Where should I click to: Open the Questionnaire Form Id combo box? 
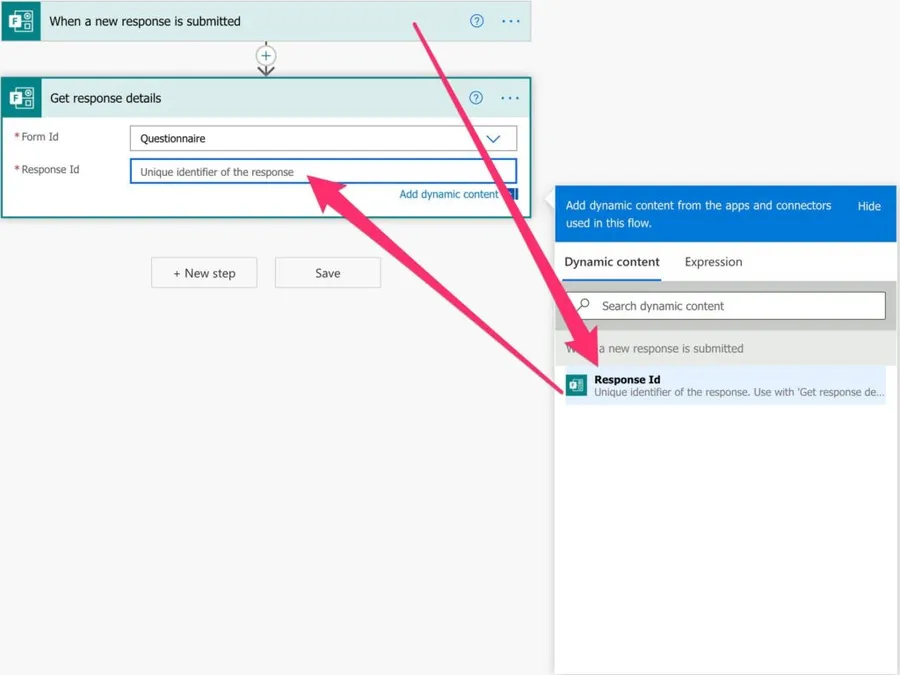(x=310, y=139)
